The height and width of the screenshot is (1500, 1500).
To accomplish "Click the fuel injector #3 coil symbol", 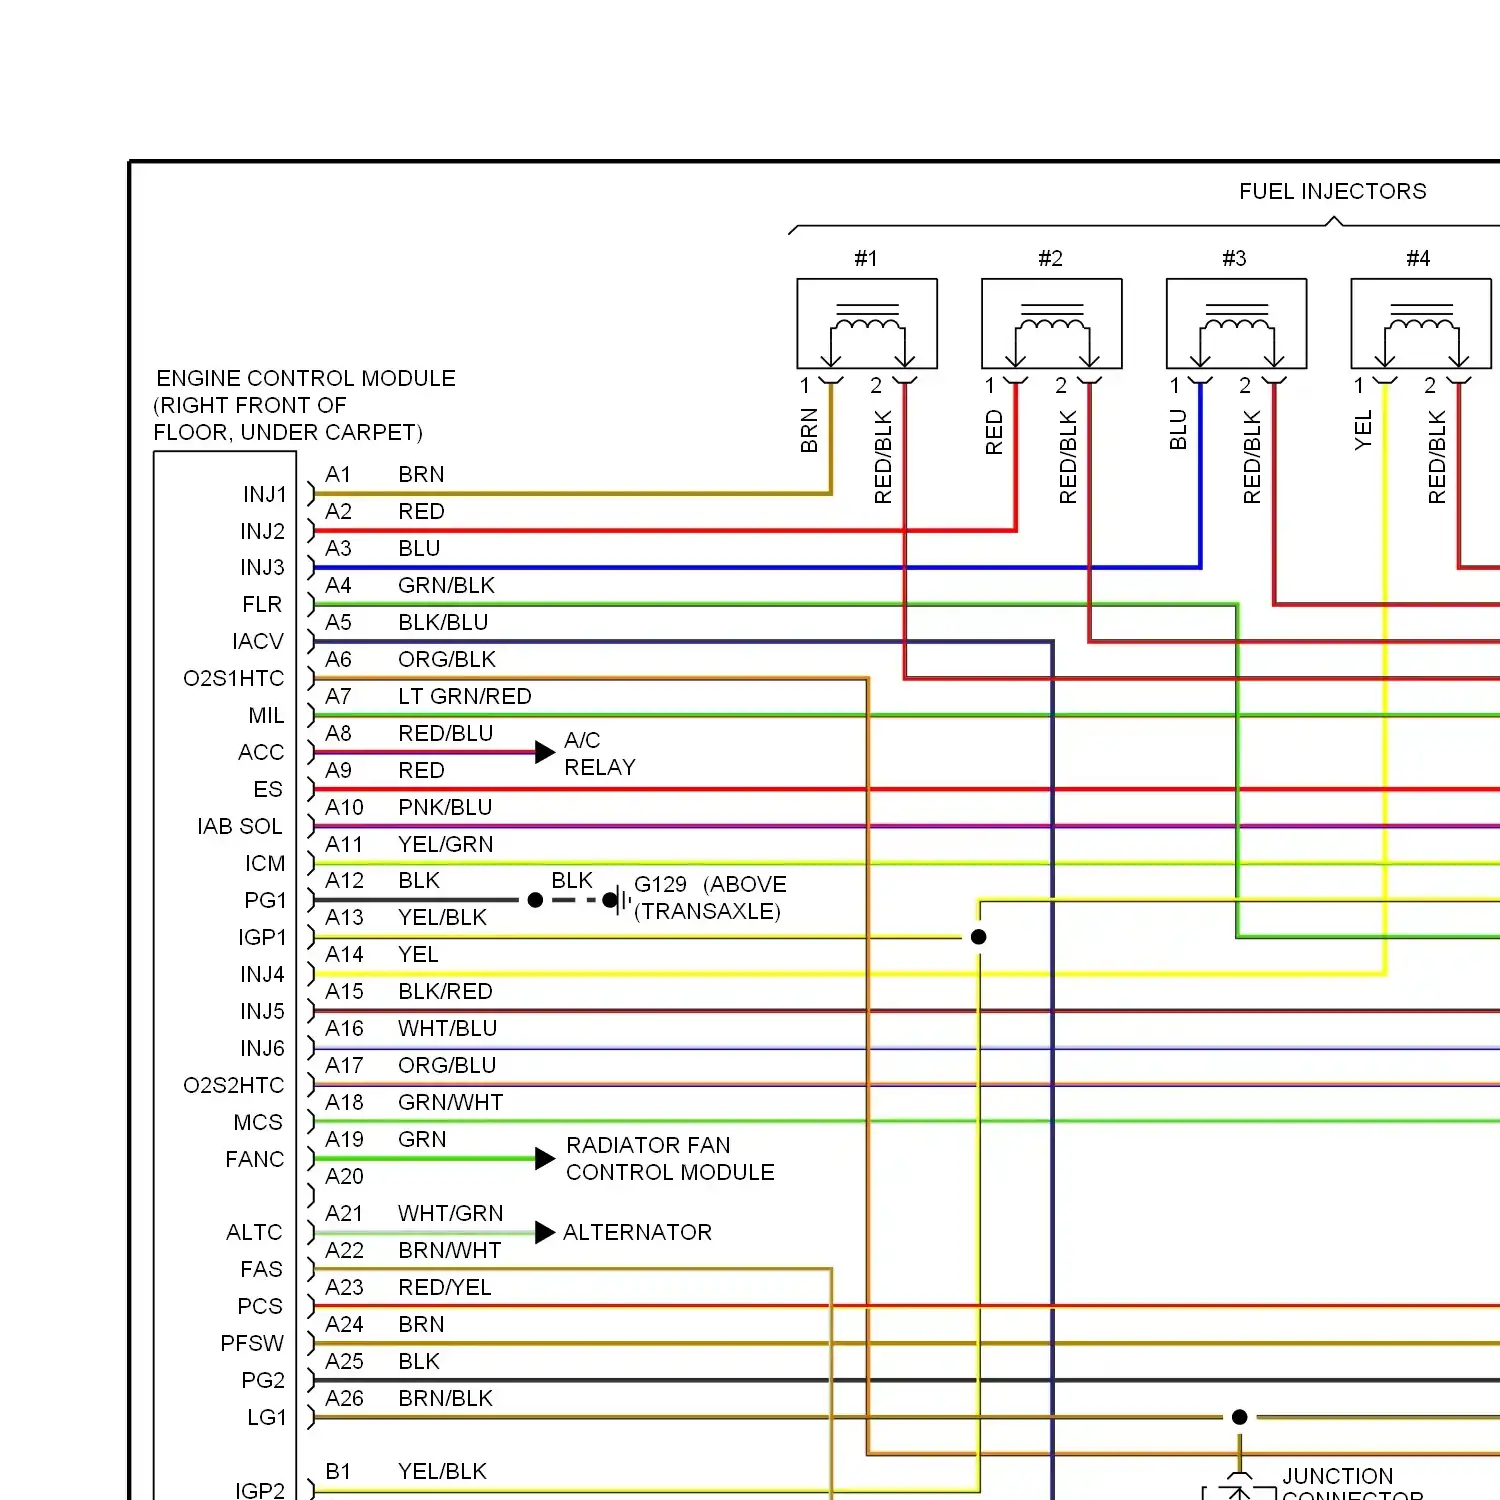I will pyautogui.click(x=1237, y=324).
